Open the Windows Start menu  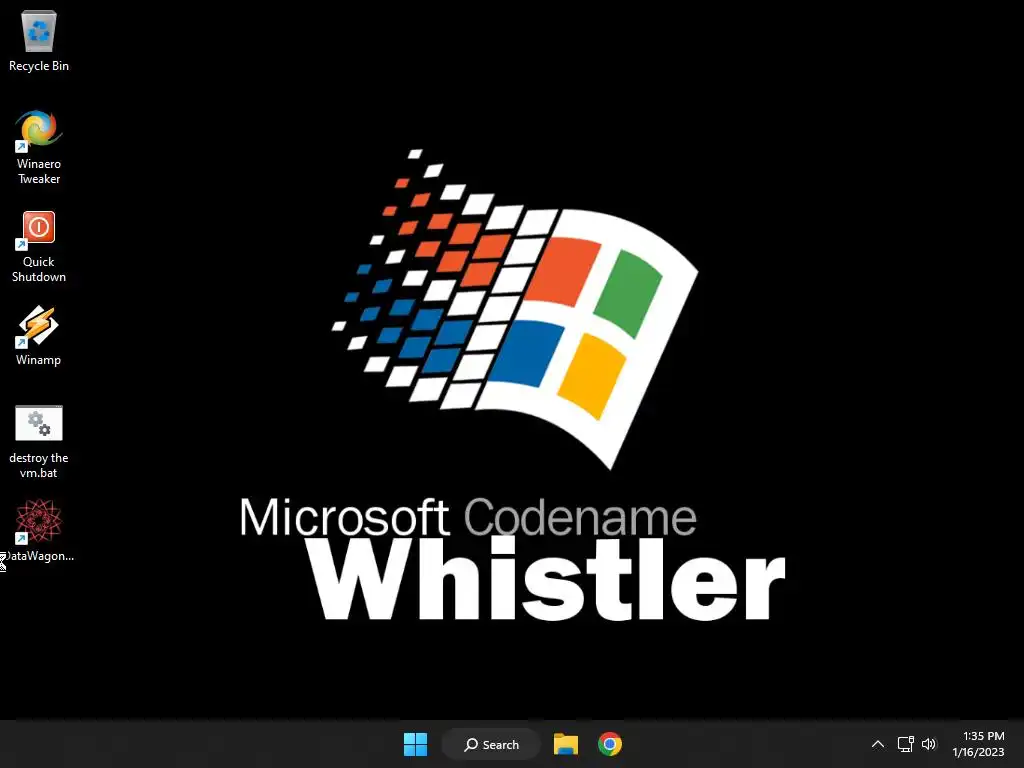(x=415, y=744)
